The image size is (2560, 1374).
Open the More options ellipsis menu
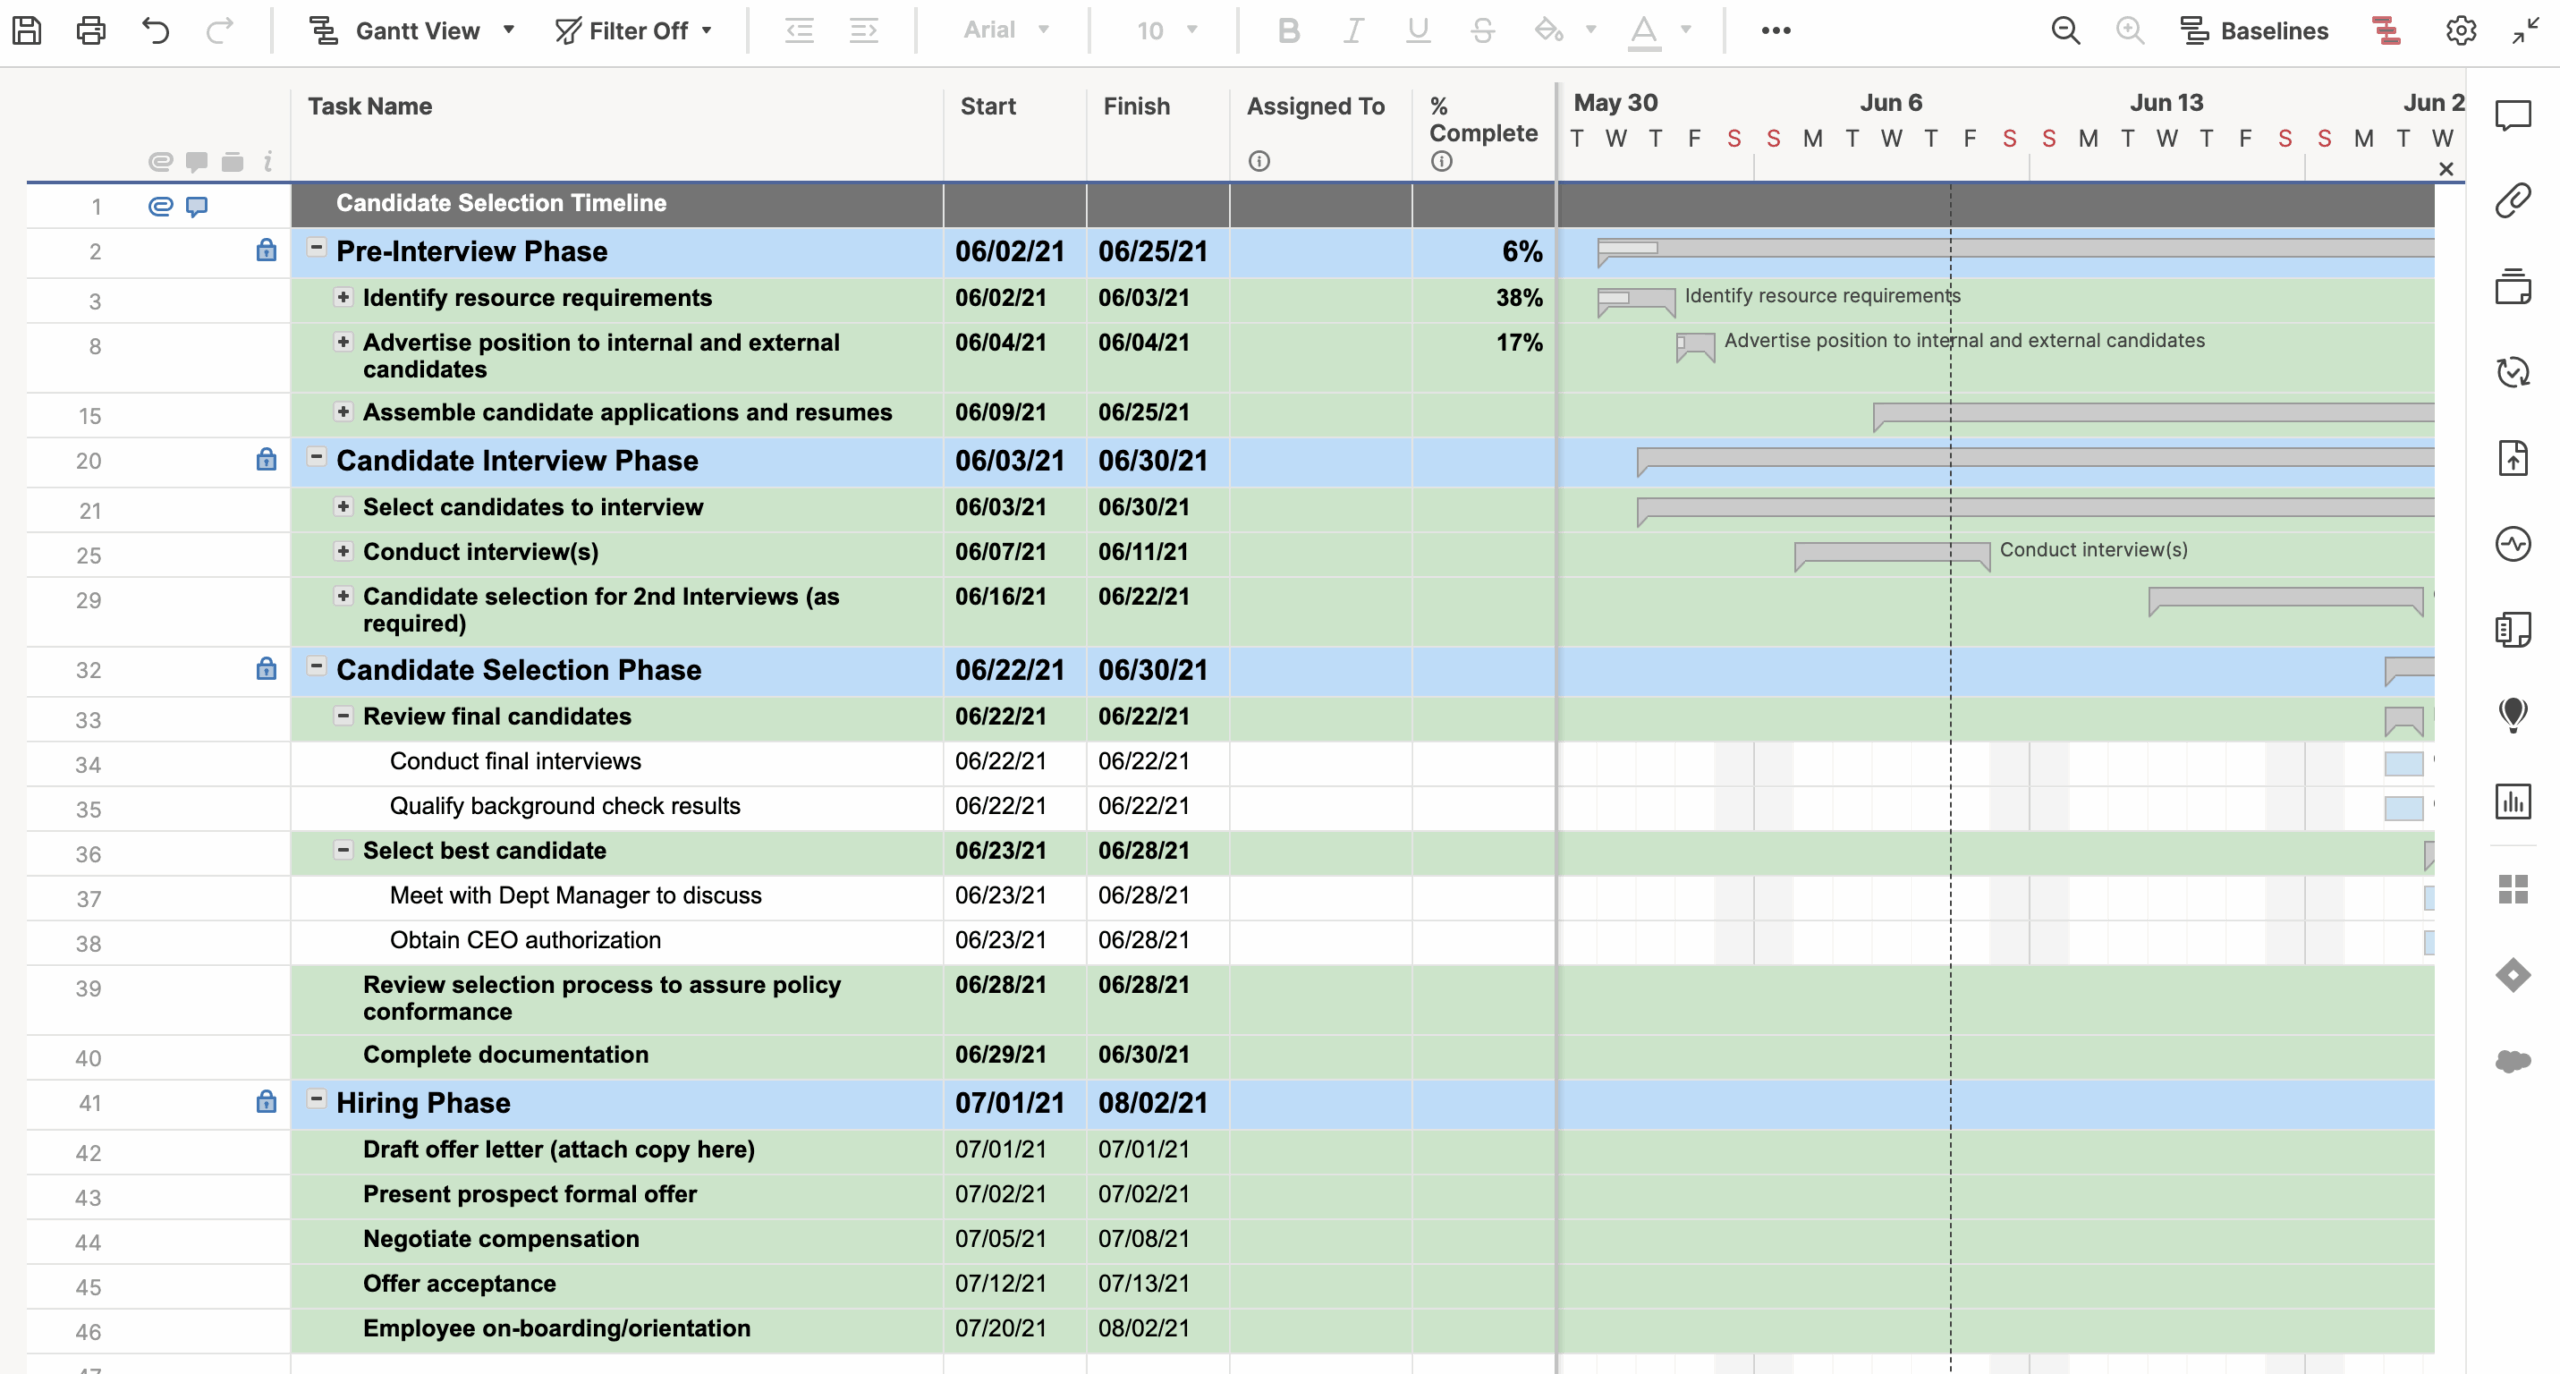[x=1777, y=30]
